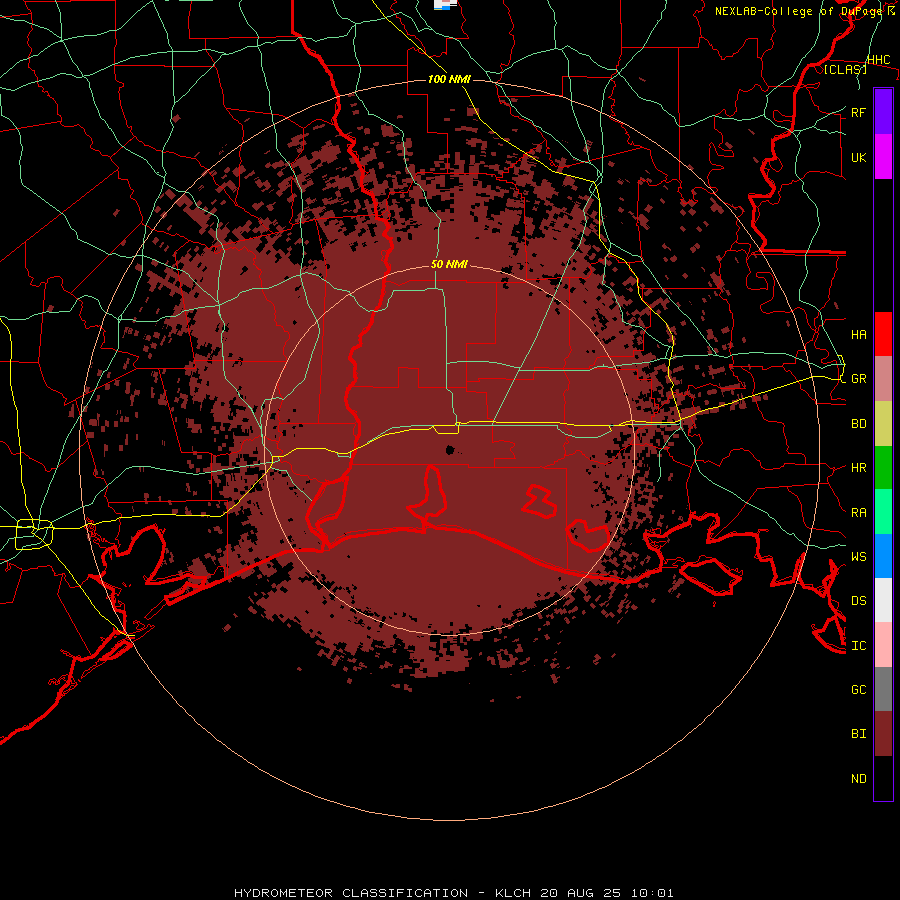Click the GC gray legend swatch
900x900 pixels.
tap(883, 689)
